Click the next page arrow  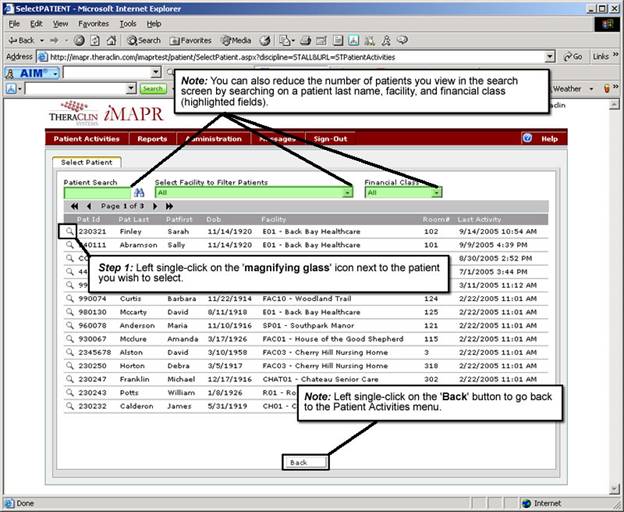pyautogui.click(x=155, y=205)
